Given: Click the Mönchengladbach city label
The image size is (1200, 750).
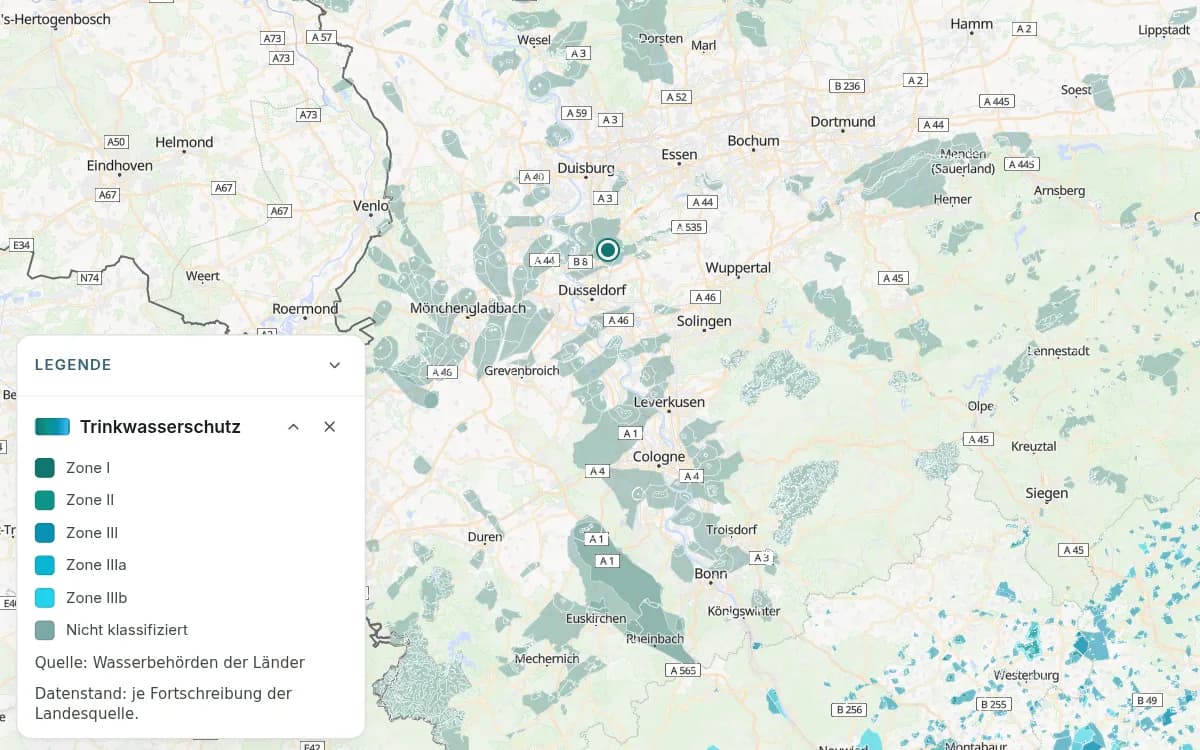Looking at the screenshot, I should click(x=468, y=308).
